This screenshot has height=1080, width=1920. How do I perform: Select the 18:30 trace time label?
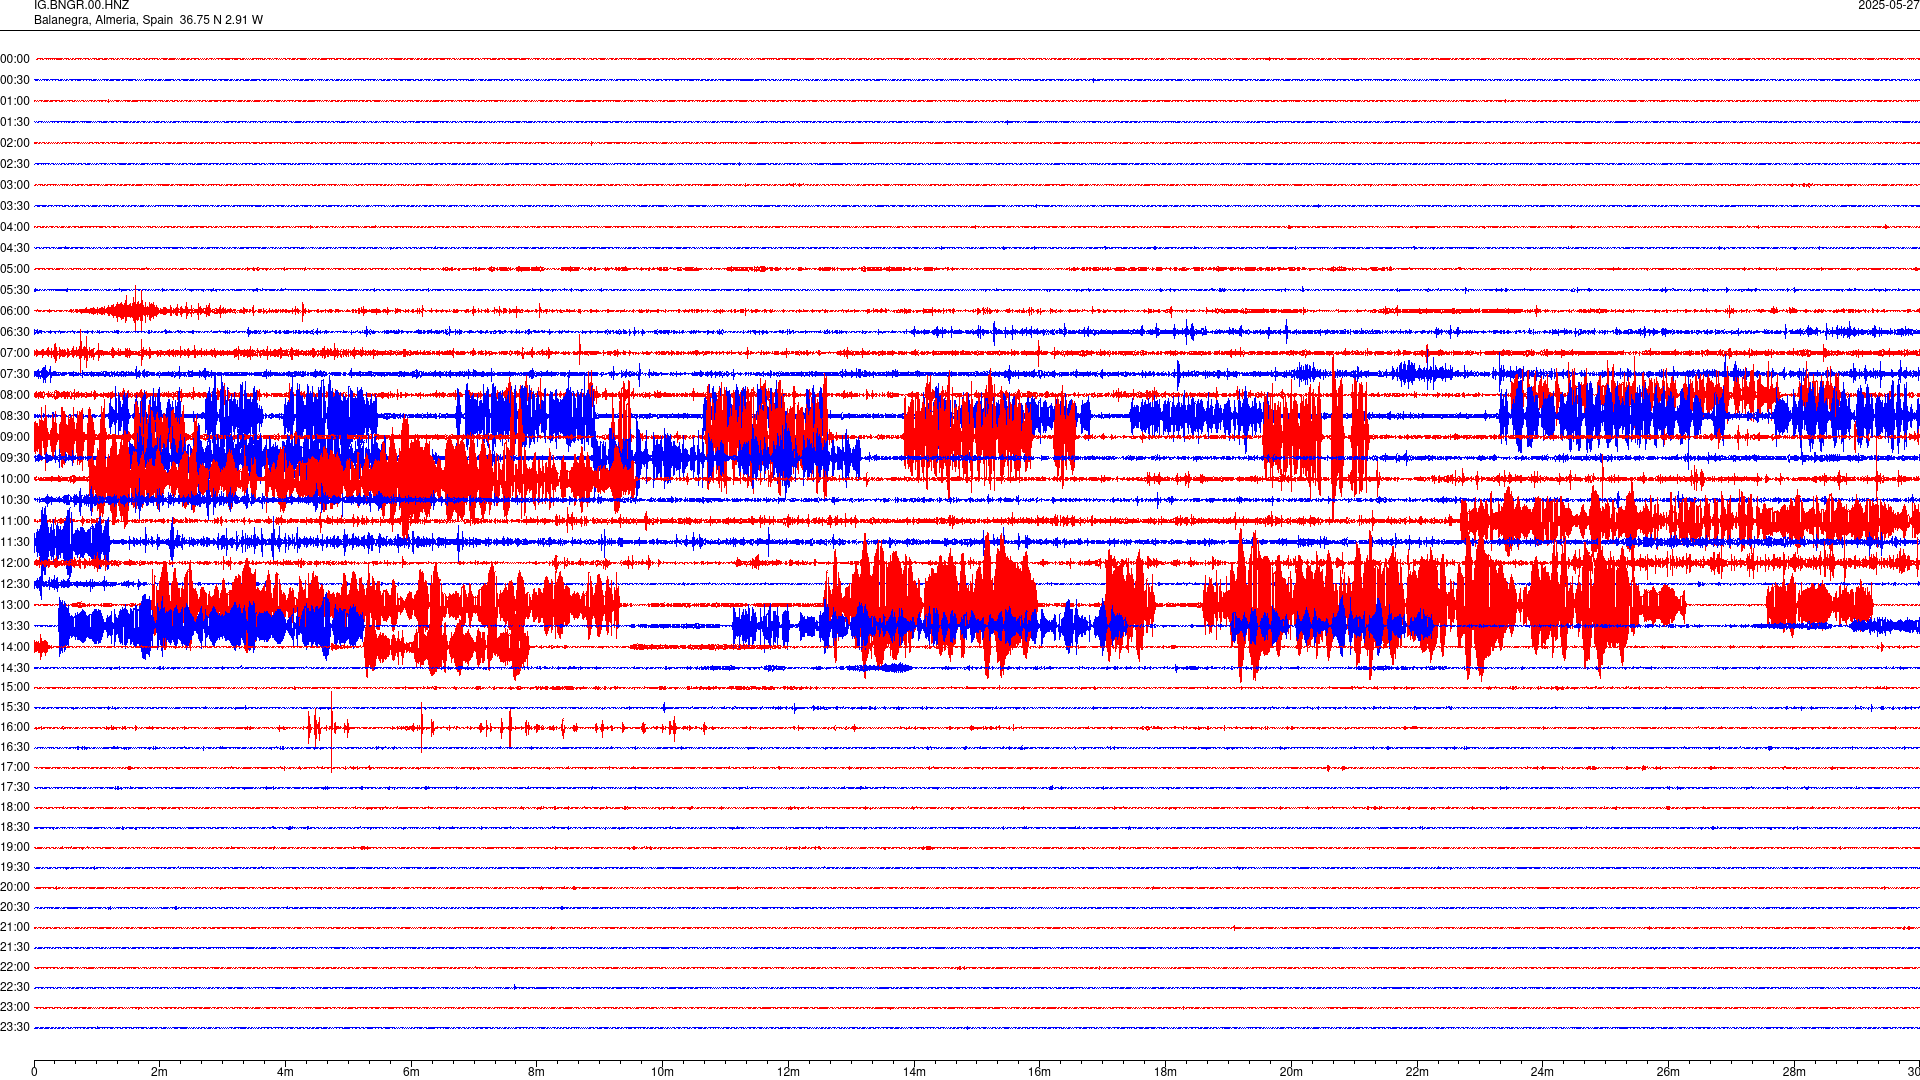tap(15, 827)
